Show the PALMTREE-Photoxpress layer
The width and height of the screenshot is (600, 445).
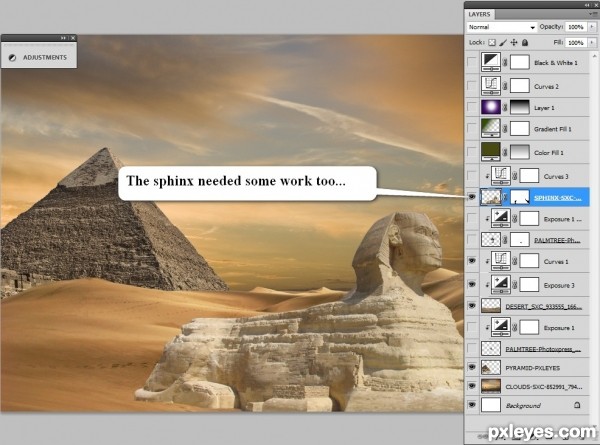472,349
